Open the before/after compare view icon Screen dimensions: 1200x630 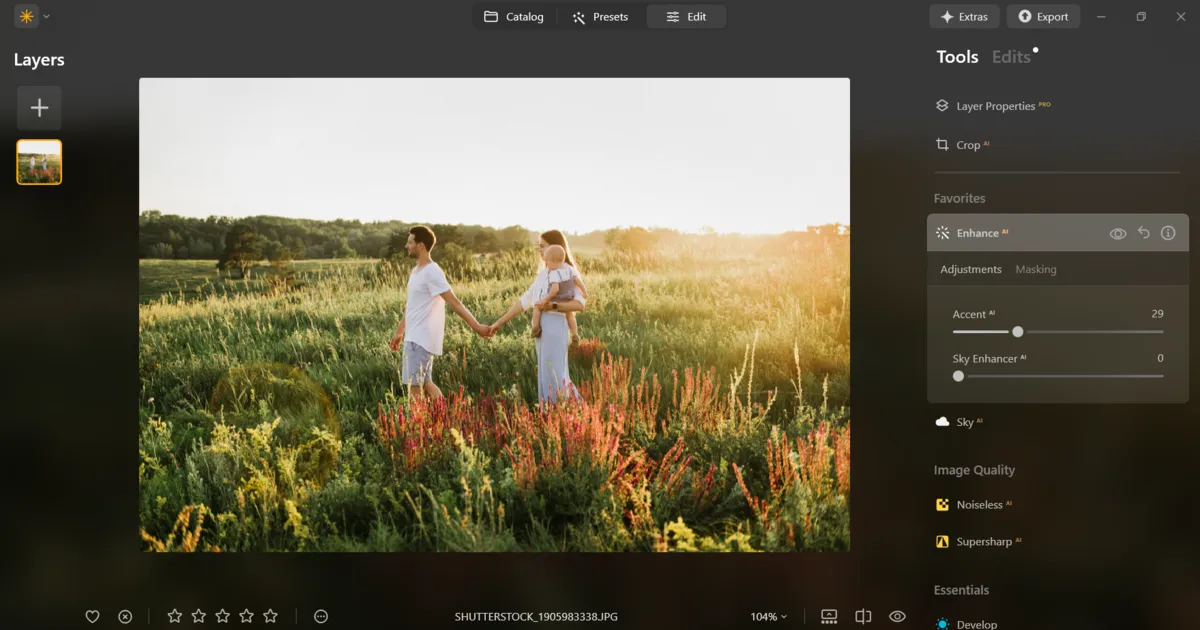(863, 617)
